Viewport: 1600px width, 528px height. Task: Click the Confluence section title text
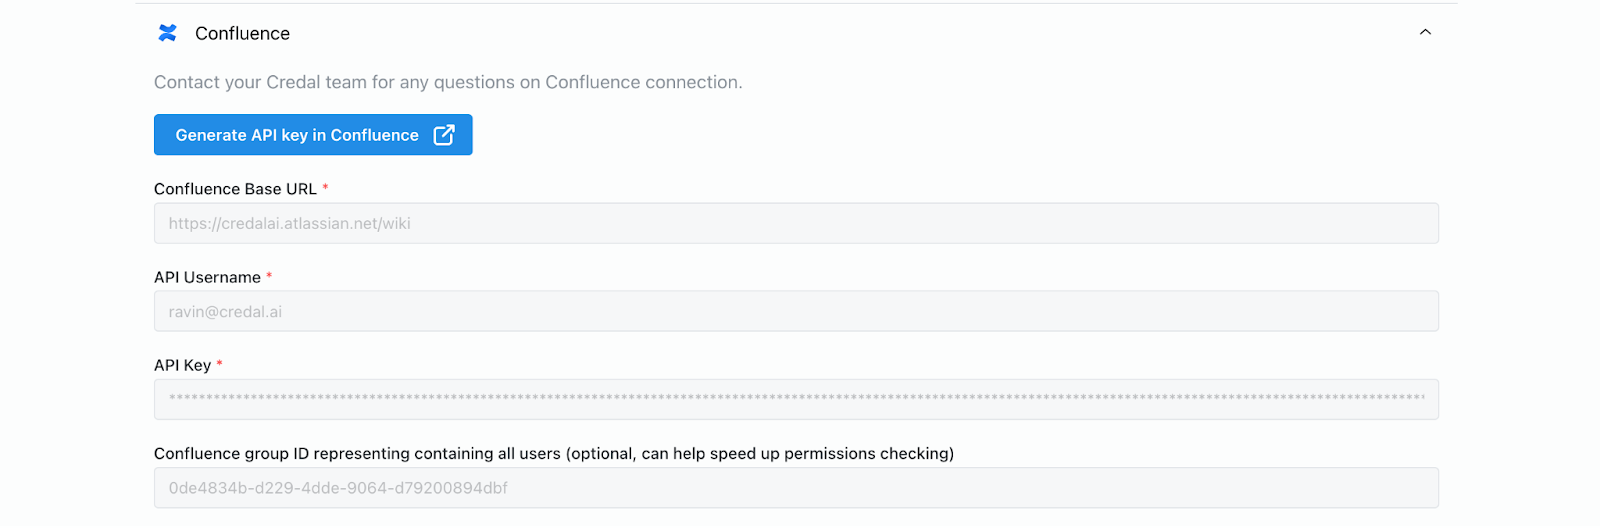pos(242,33)
